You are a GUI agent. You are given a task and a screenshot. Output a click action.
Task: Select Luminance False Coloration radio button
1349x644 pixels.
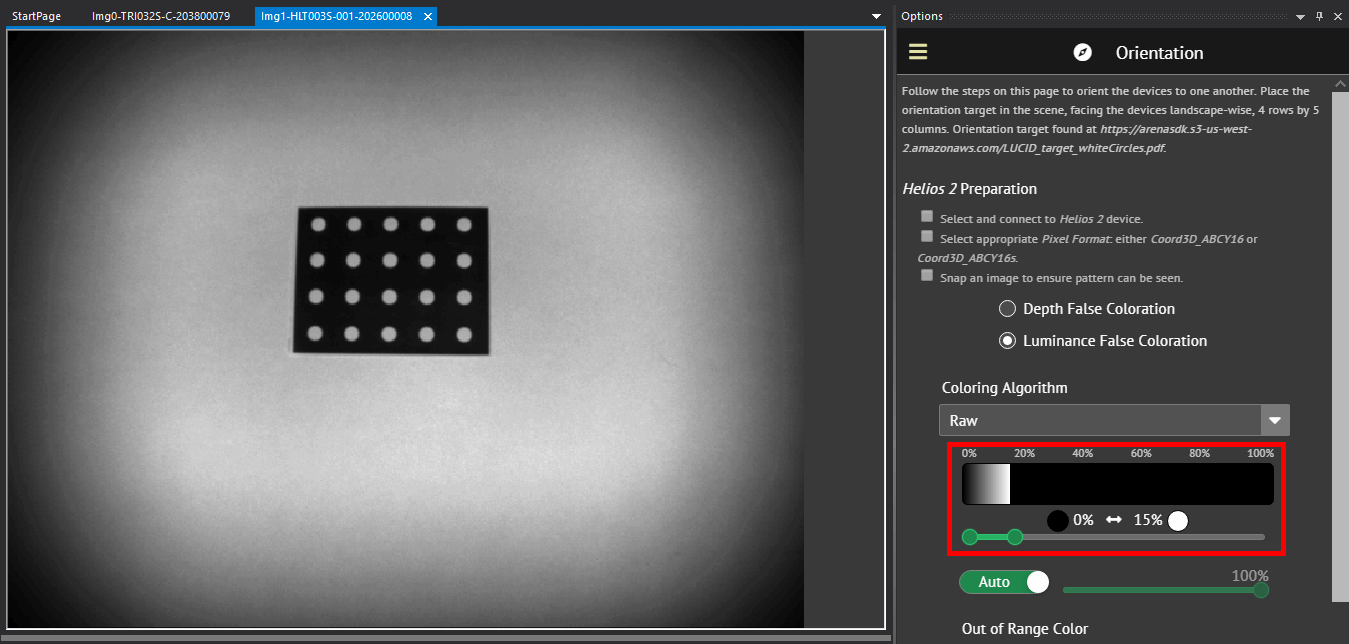pos(1008,341)
